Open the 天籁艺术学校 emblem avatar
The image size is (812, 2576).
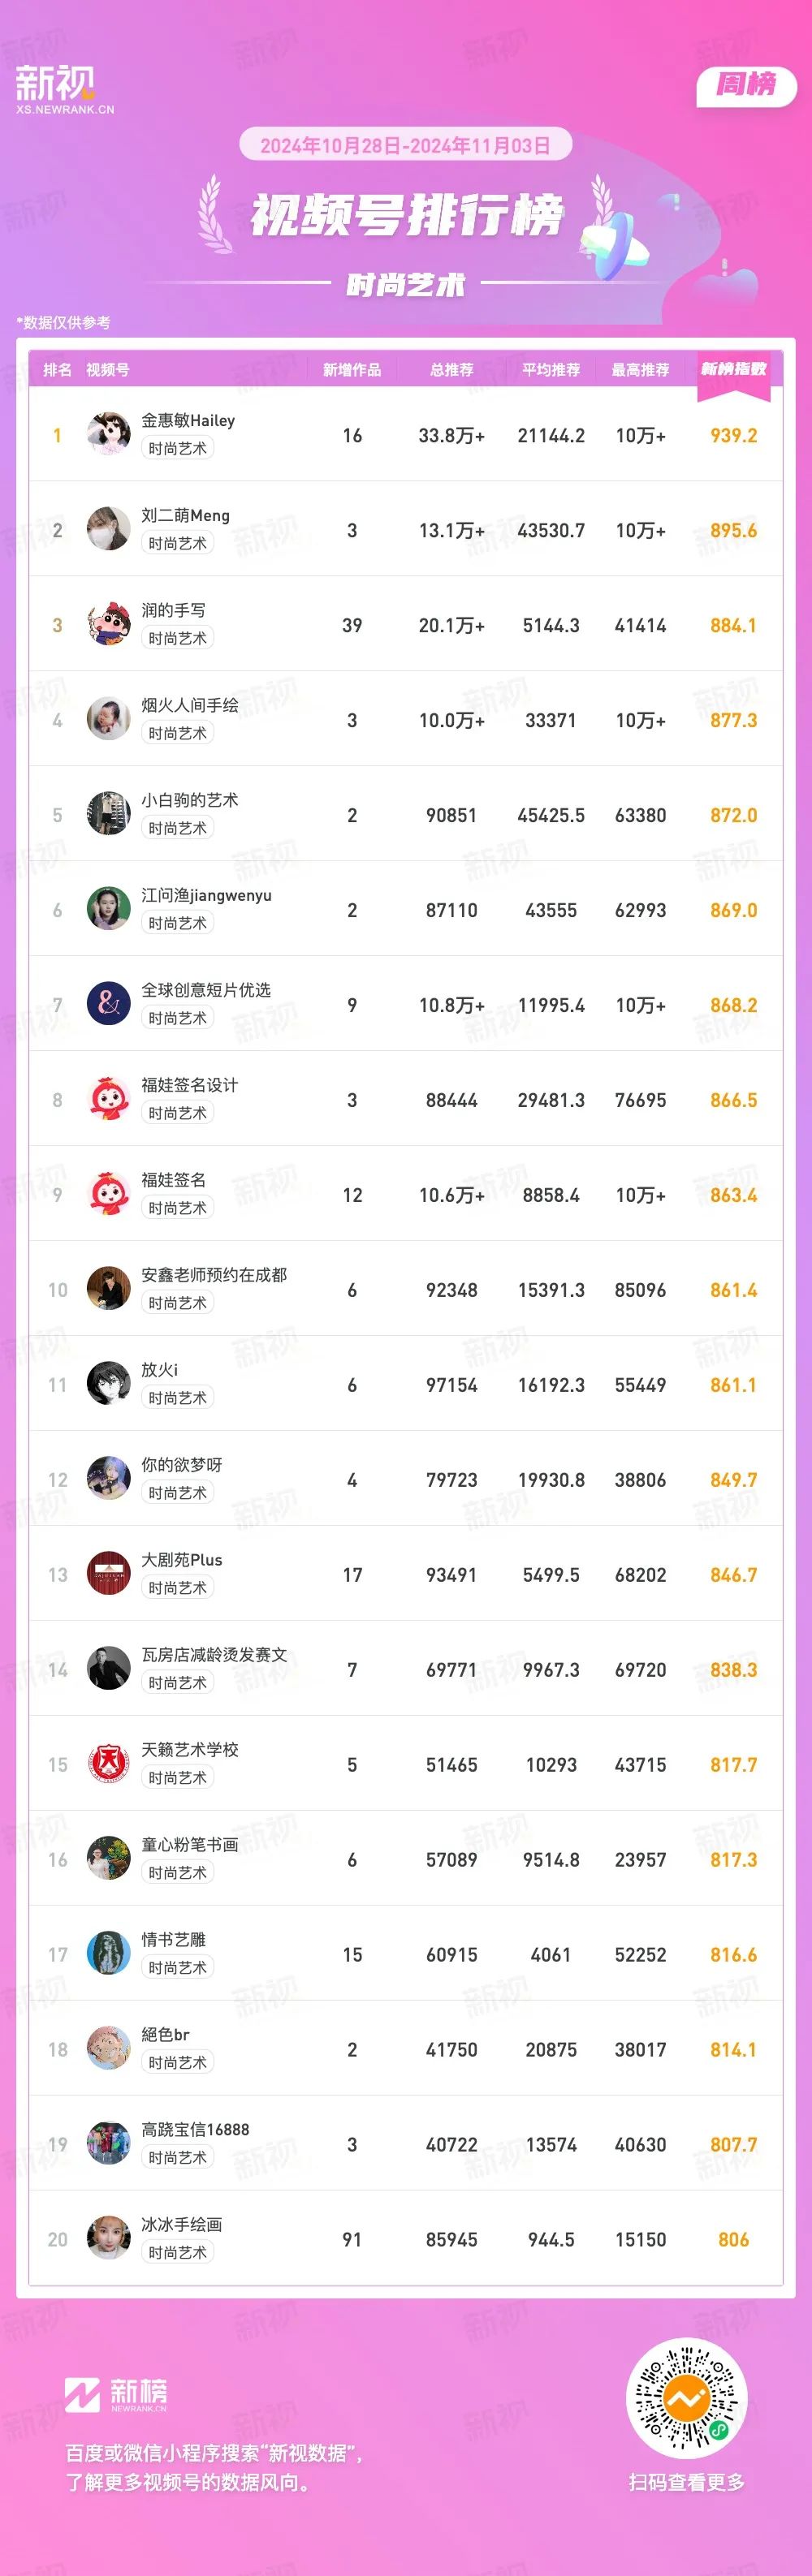pyautogui.click(x=108, y=1763)
